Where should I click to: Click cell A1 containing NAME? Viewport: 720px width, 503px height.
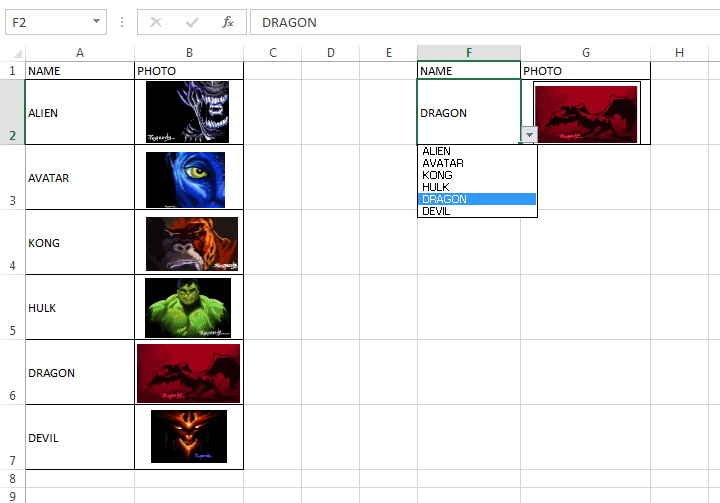coord(80,71)
